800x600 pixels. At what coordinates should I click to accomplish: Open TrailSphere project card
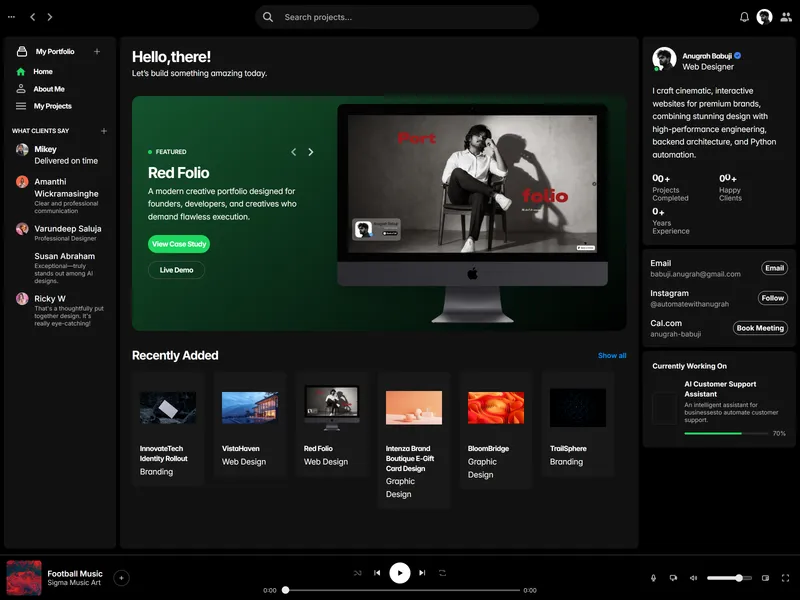click(x=578, y=424)
